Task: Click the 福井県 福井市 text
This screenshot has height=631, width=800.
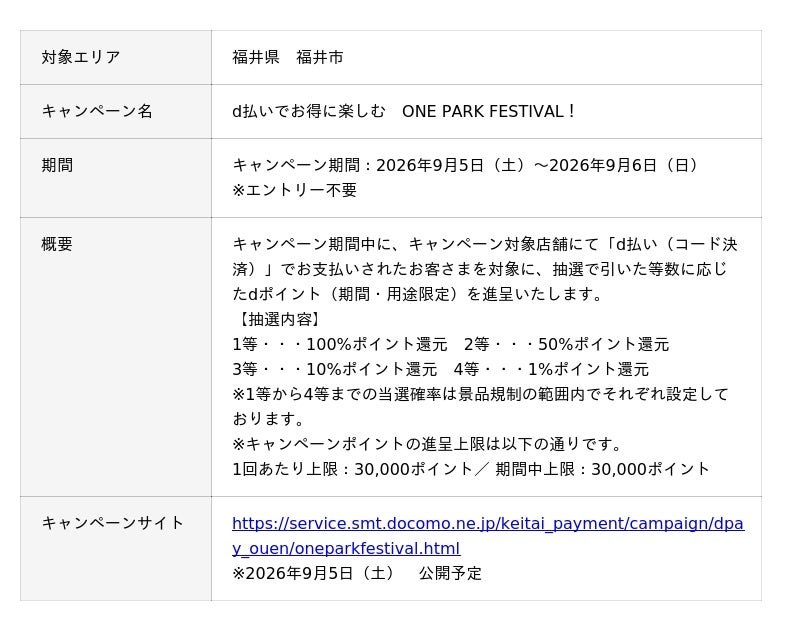Action: [x=288, y=57]
